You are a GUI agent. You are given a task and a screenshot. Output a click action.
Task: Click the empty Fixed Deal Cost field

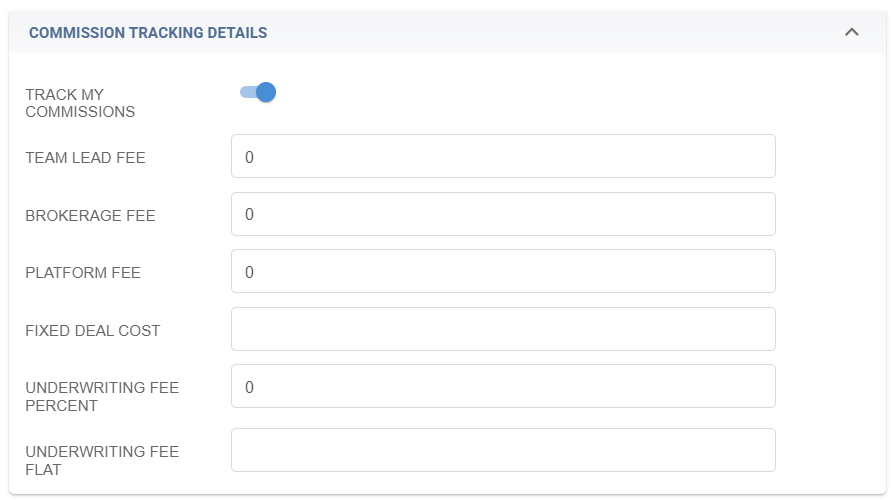(x=503, y=329)
